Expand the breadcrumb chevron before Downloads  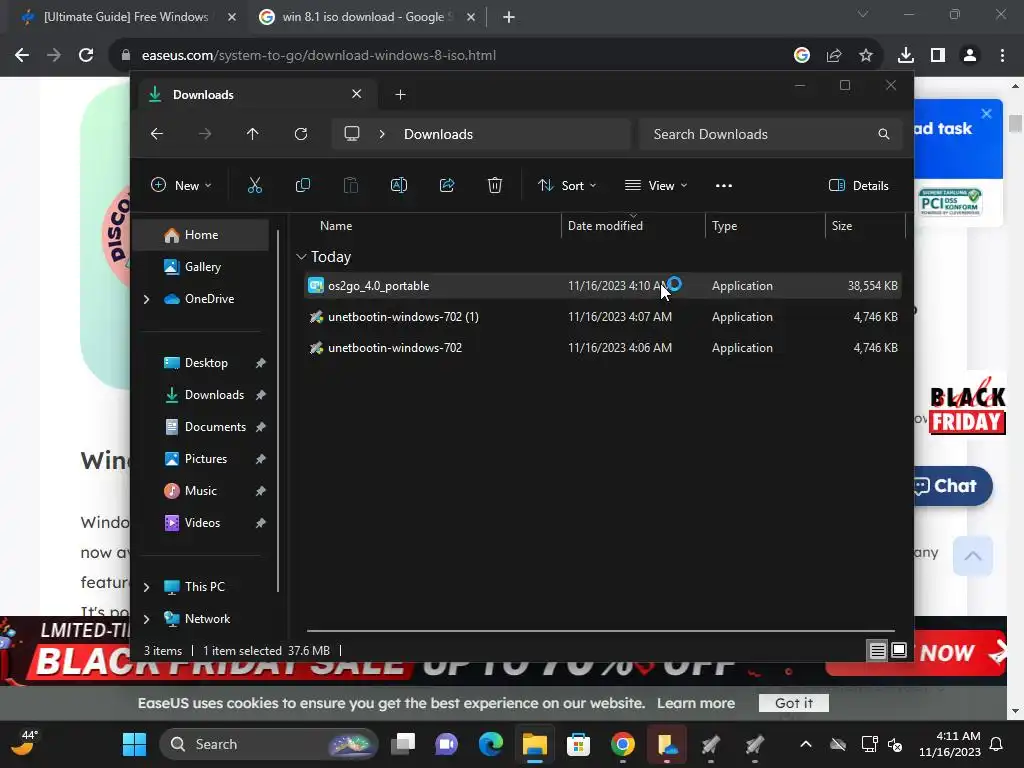(382, 134)
